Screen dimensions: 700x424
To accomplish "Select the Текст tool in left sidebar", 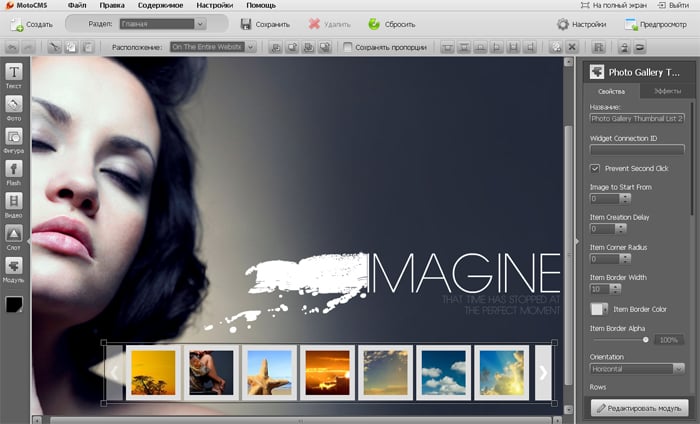I will [15, 75].
